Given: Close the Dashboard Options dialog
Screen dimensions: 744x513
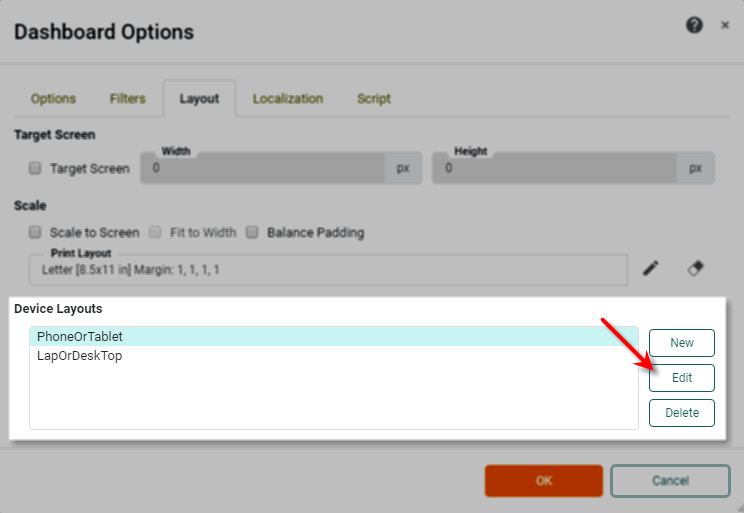Looking at the screenshot, I should pos(725,26).
